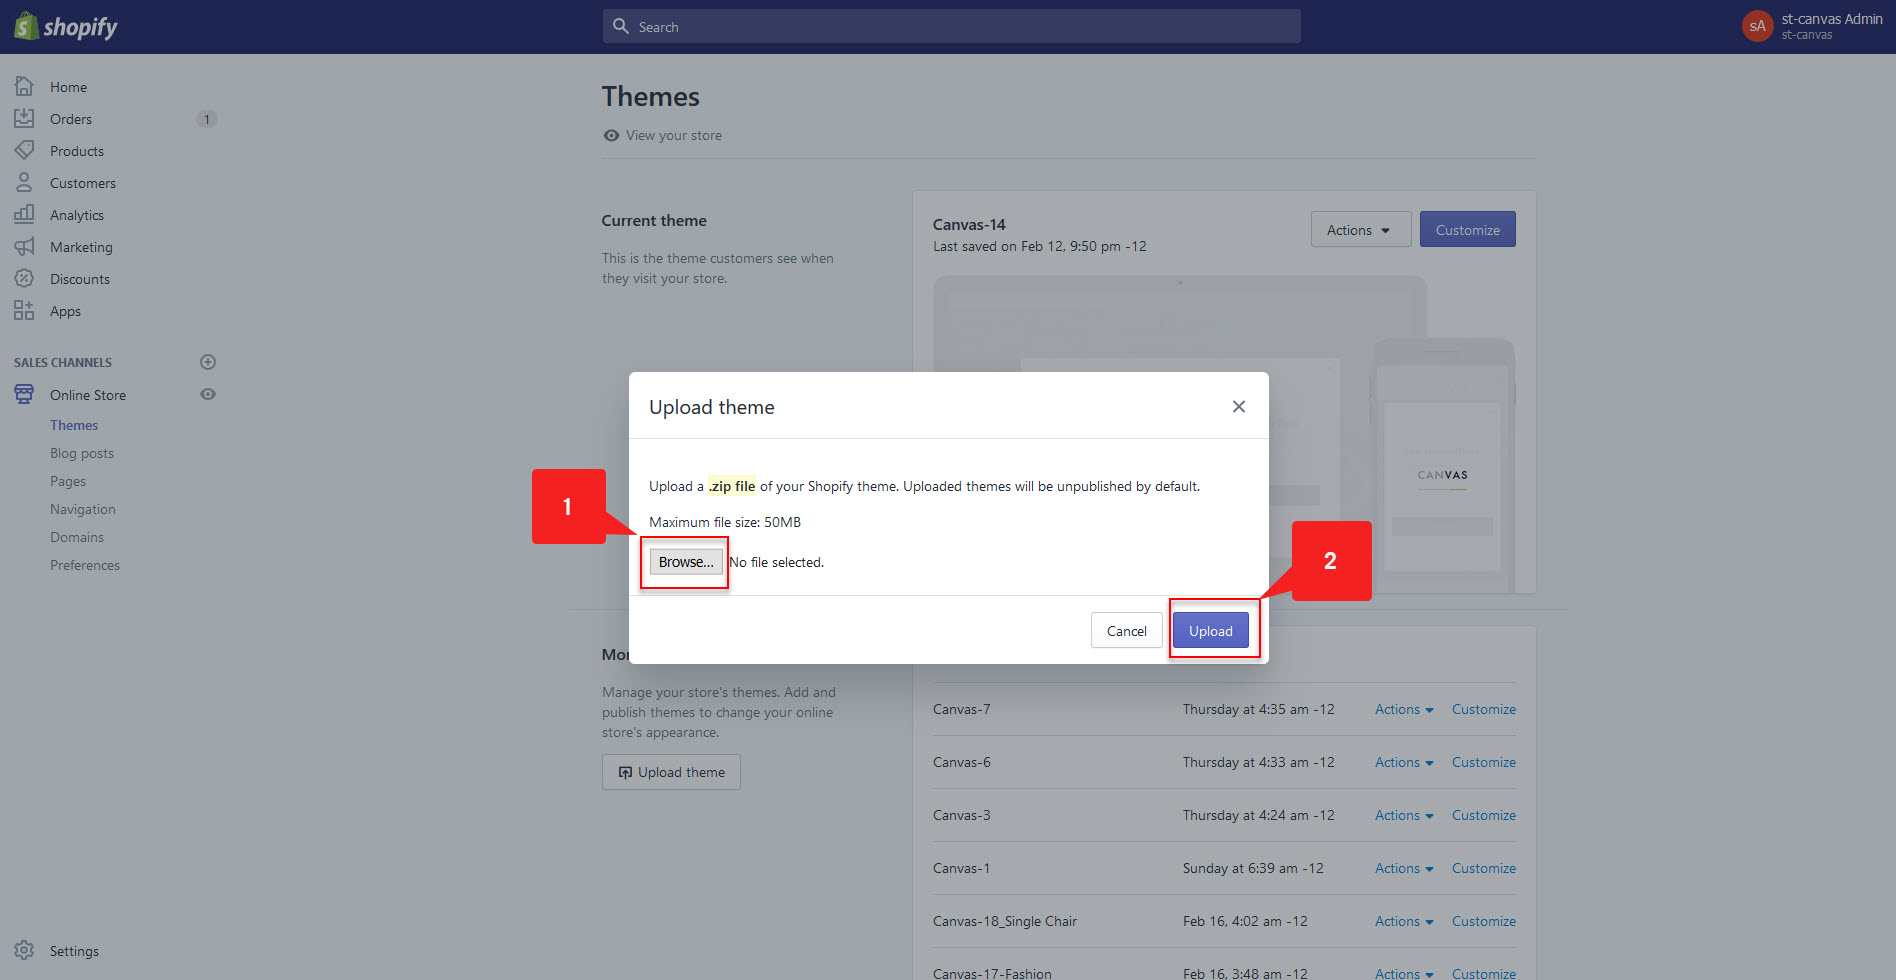Customize the current Canvas-14 theme
The image size is (1896, 980).
click(x=1467, y=229)
